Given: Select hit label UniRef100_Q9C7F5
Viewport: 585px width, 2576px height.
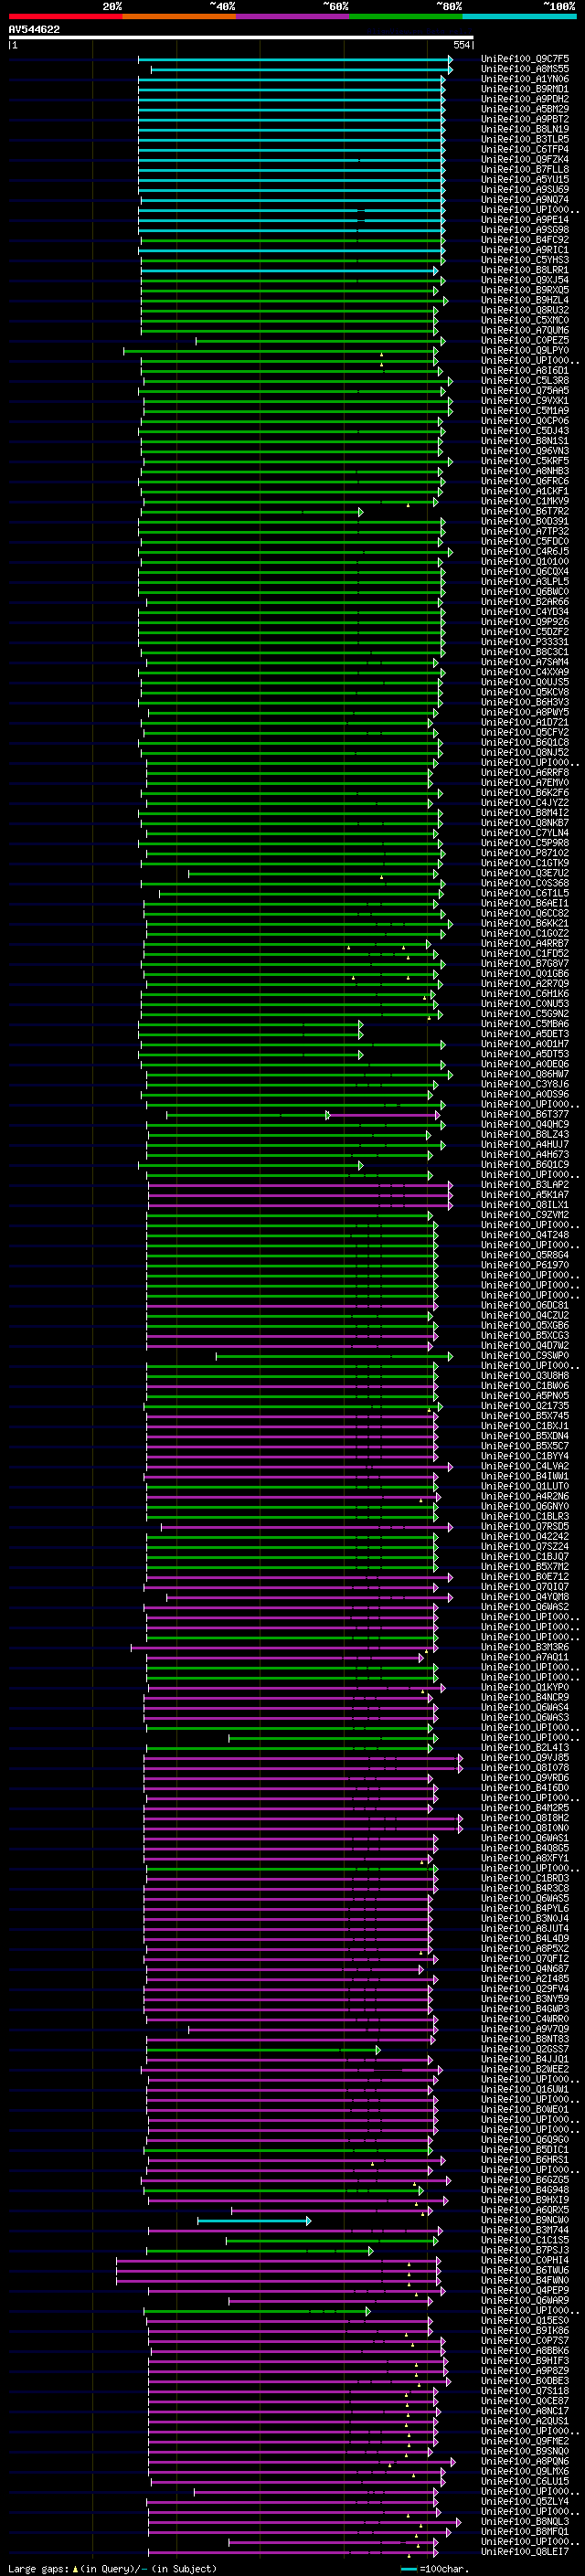Looking at the screenshot, I should [x=525, y=59].
